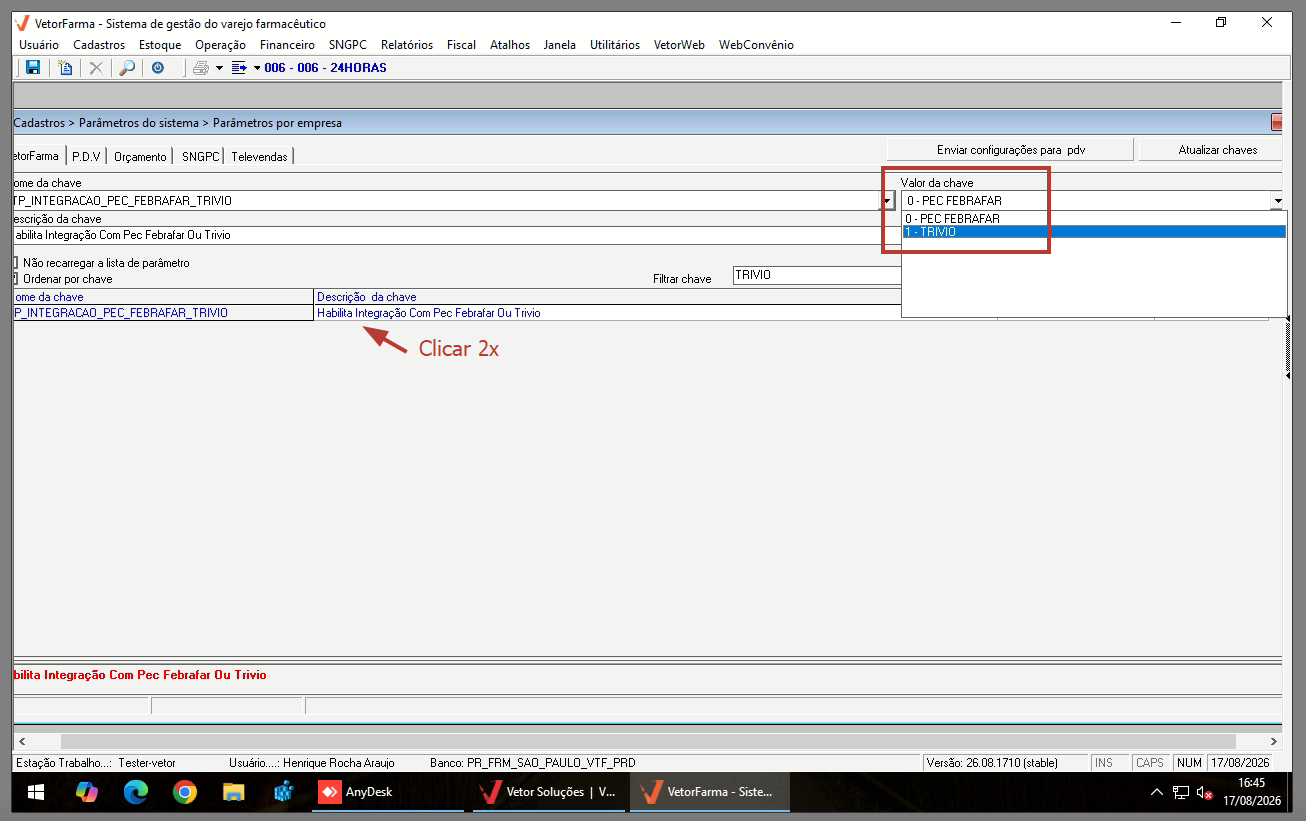
Task: Open the Atalhos menu
Action: 510,45
